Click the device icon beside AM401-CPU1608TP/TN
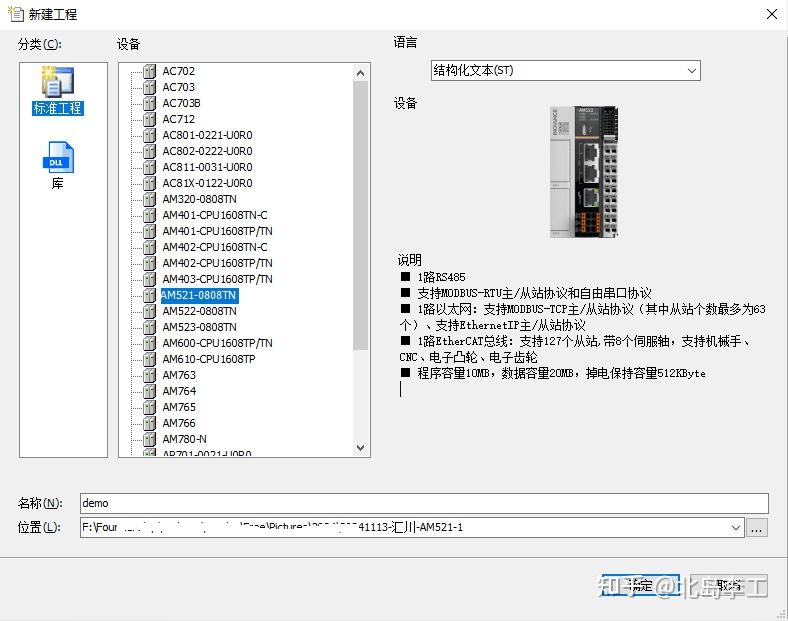The image size is (788, 621). (x=149, y=231)
